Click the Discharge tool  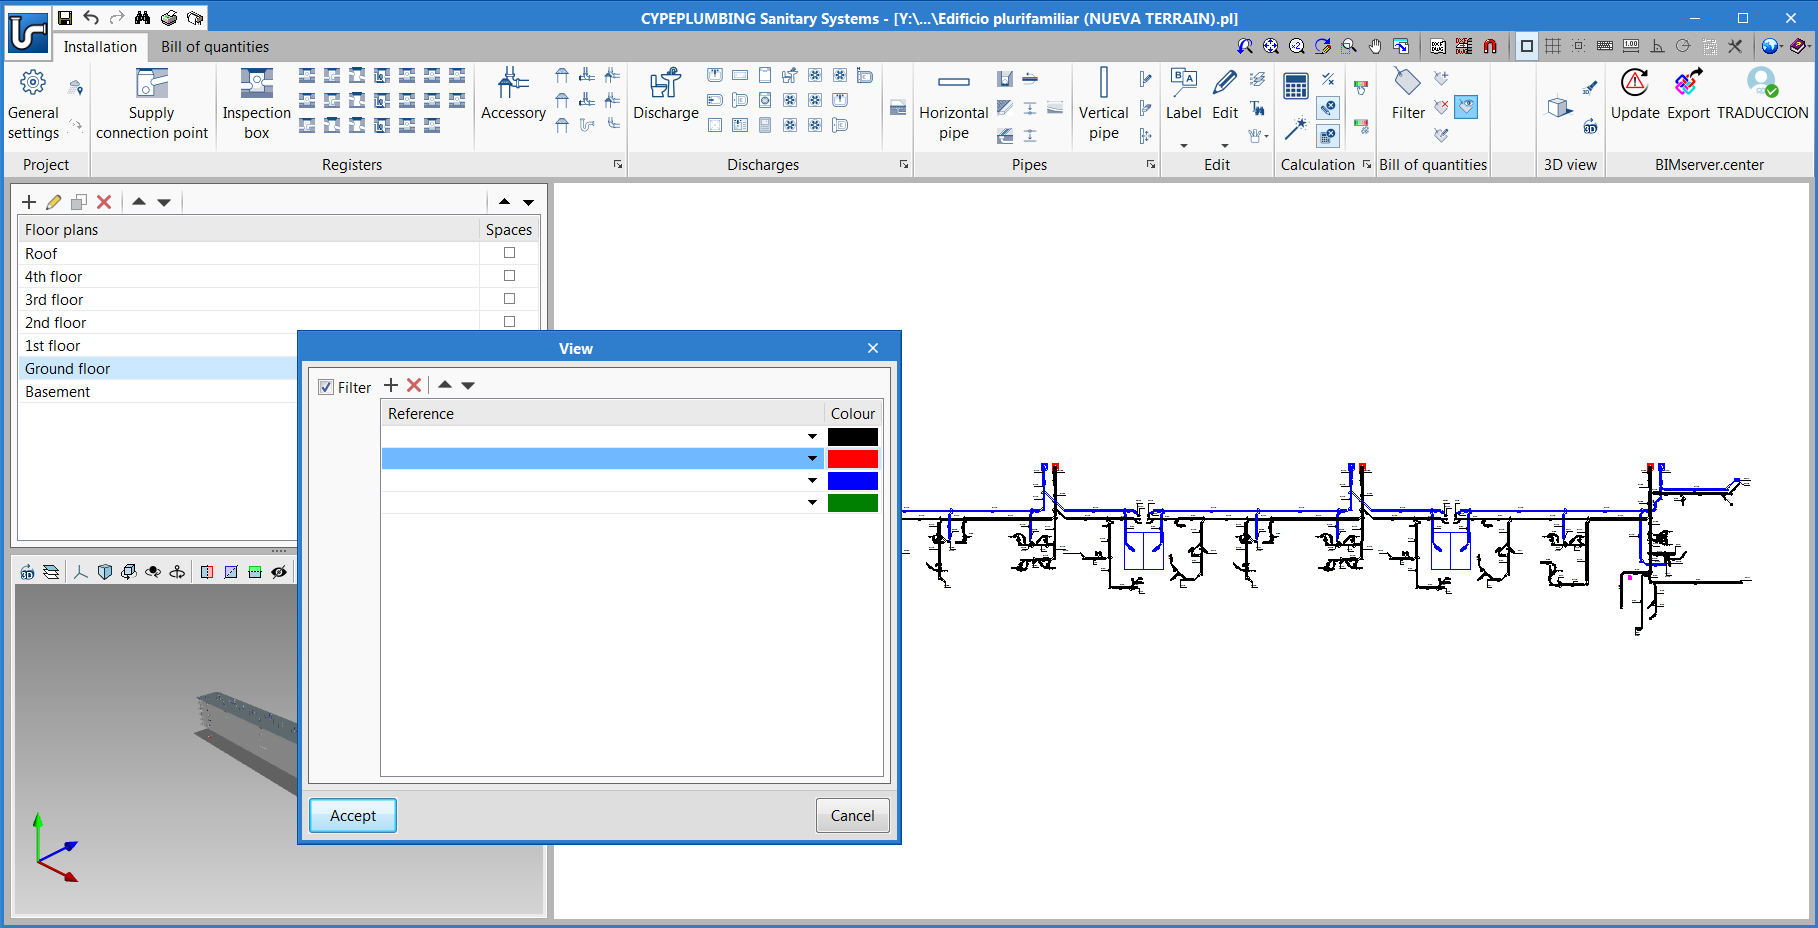coord(665,95)
